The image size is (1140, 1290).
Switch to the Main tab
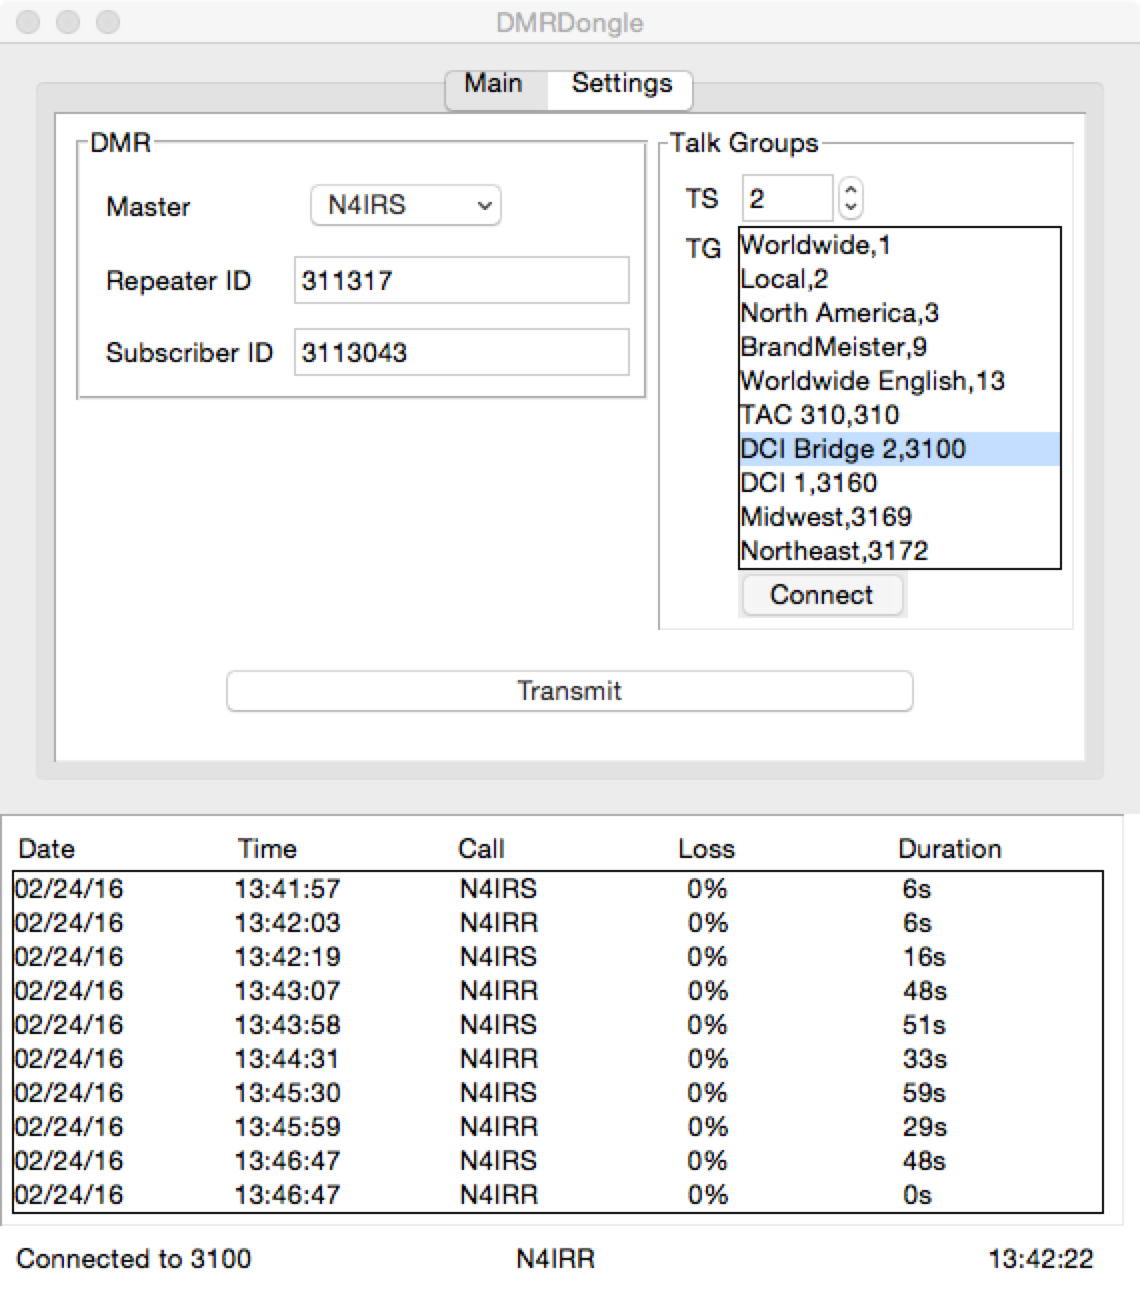[496, 84]
